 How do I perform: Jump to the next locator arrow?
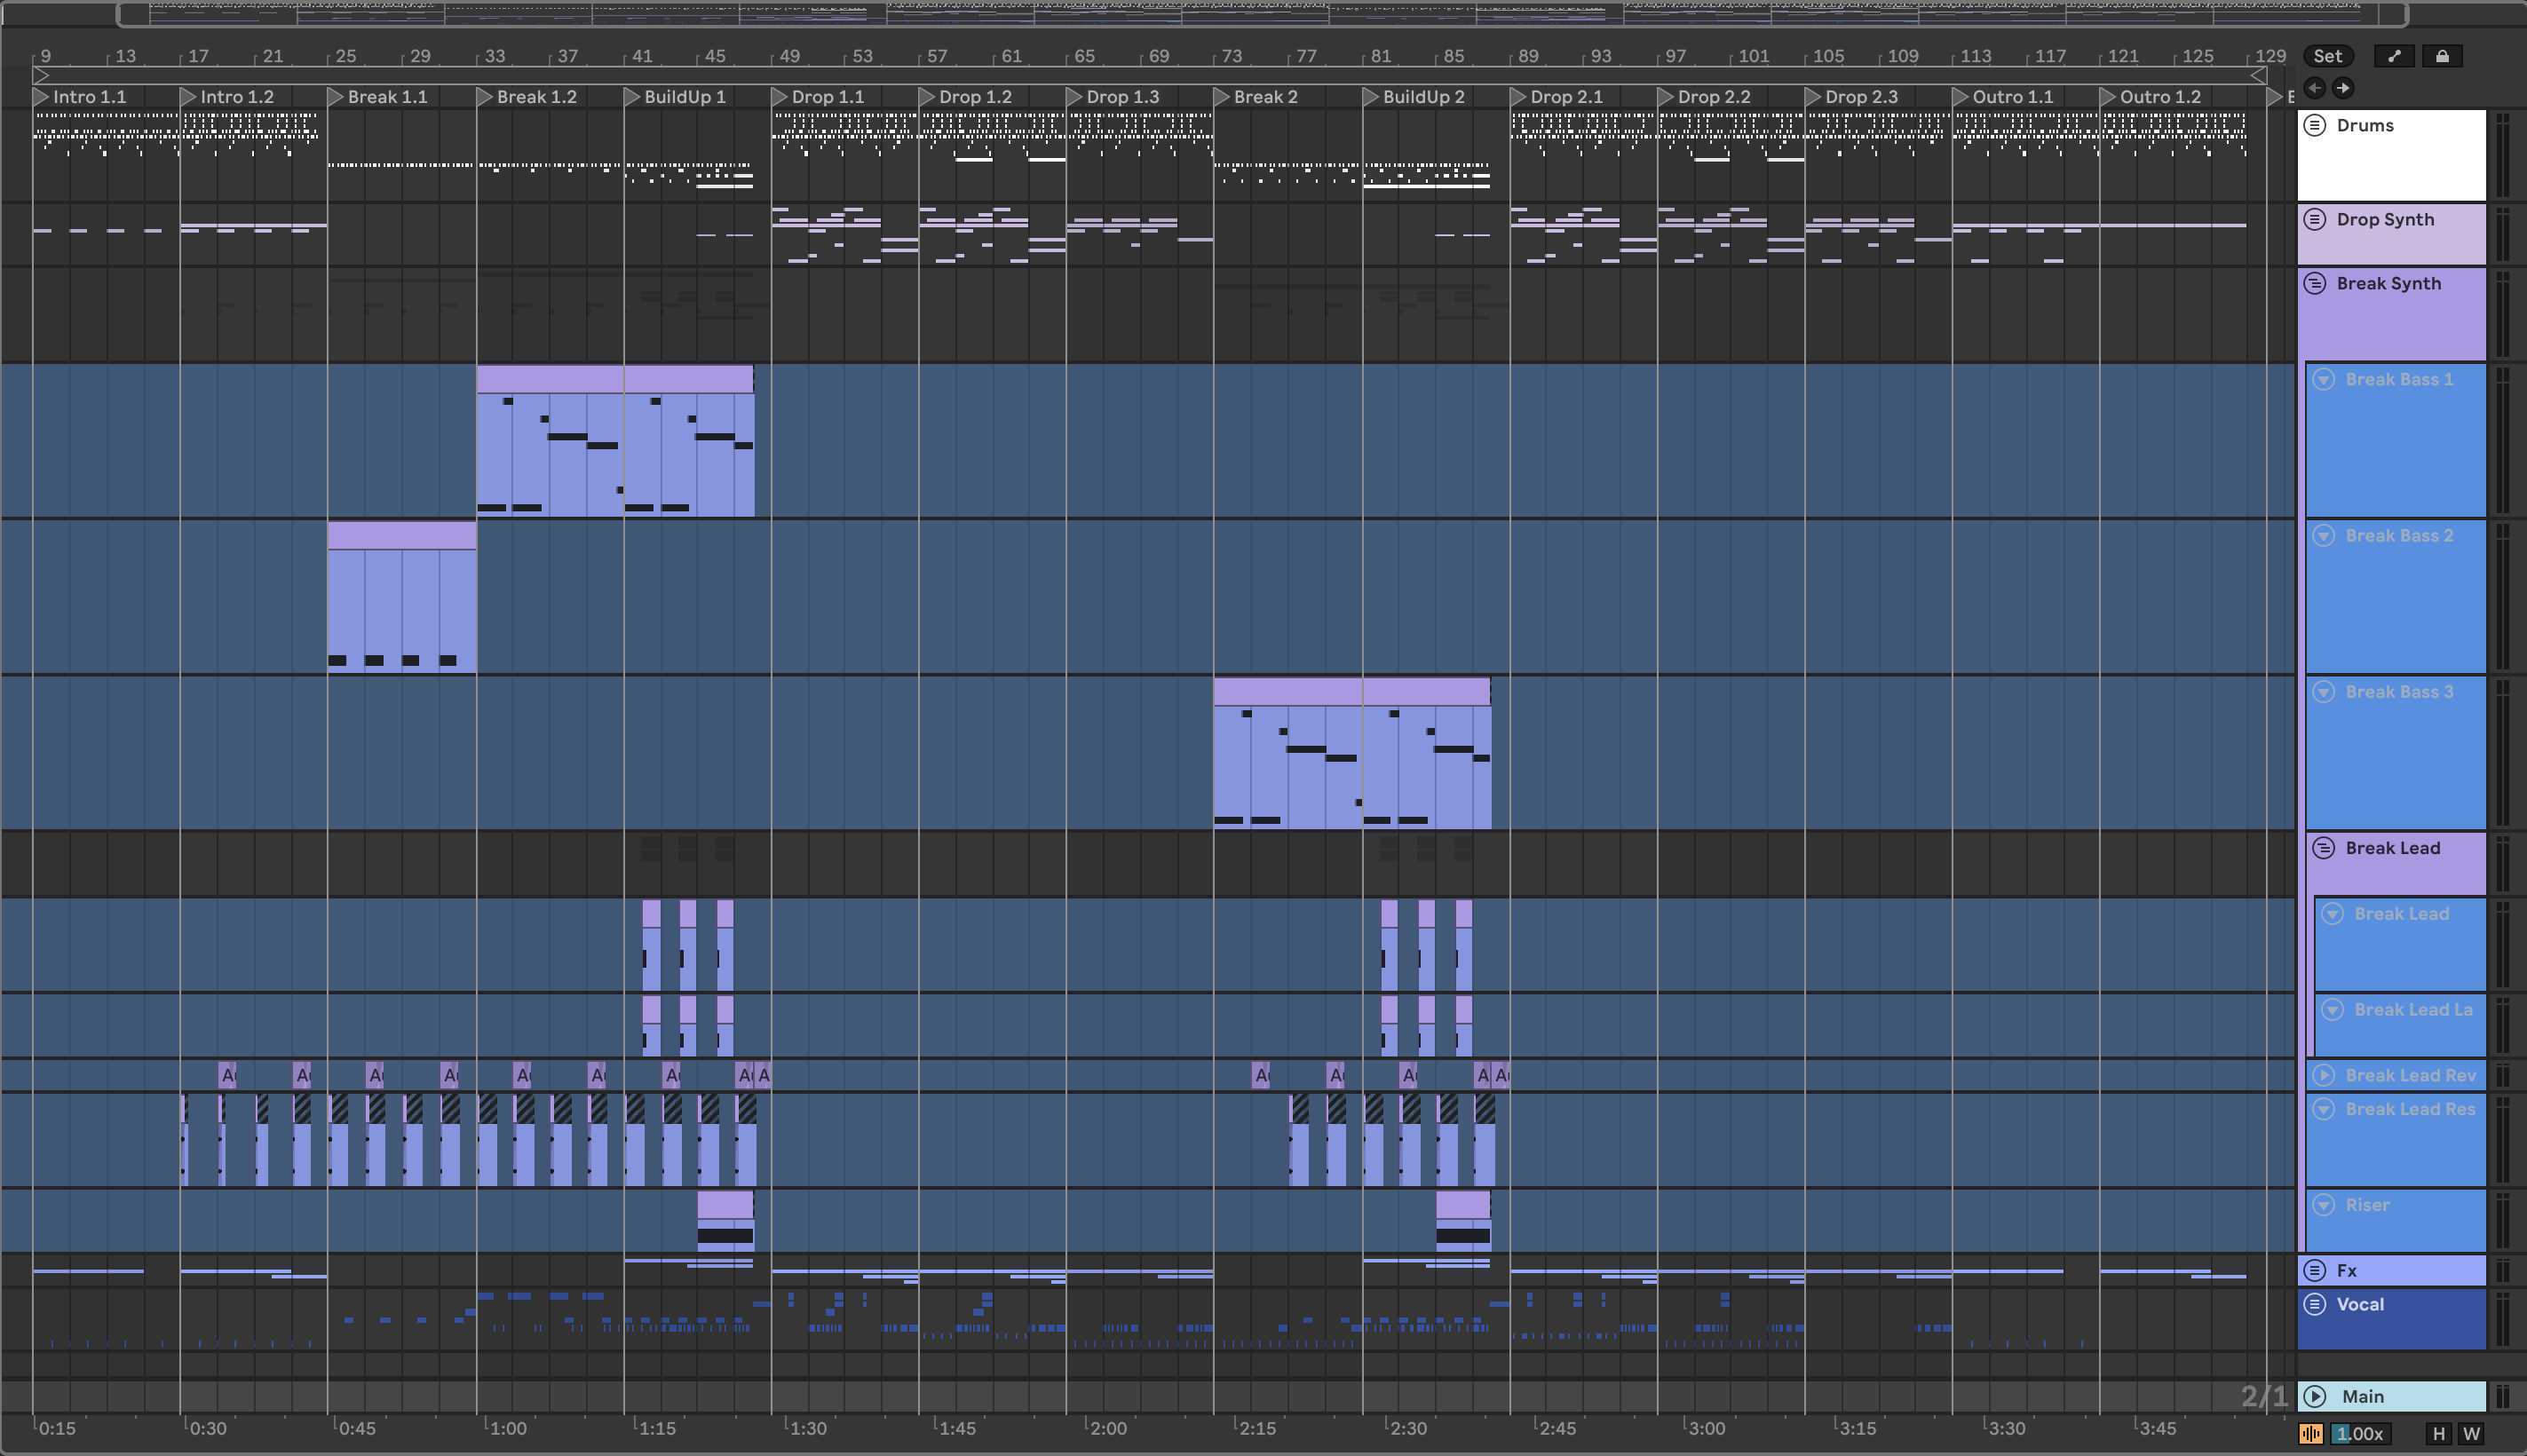2343,88
